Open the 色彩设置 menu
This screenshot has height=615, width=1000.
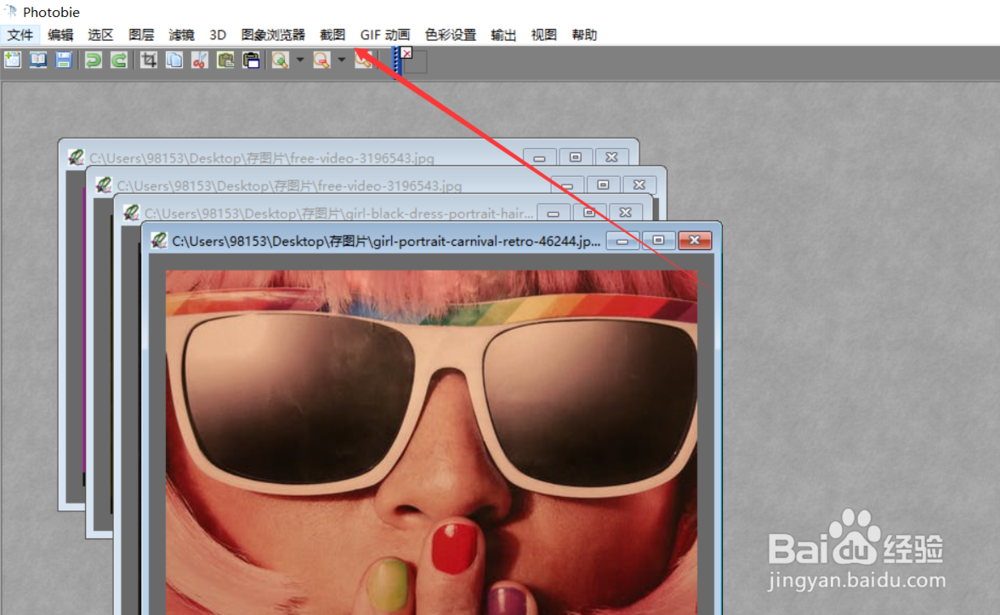click(x=450, y=34)
